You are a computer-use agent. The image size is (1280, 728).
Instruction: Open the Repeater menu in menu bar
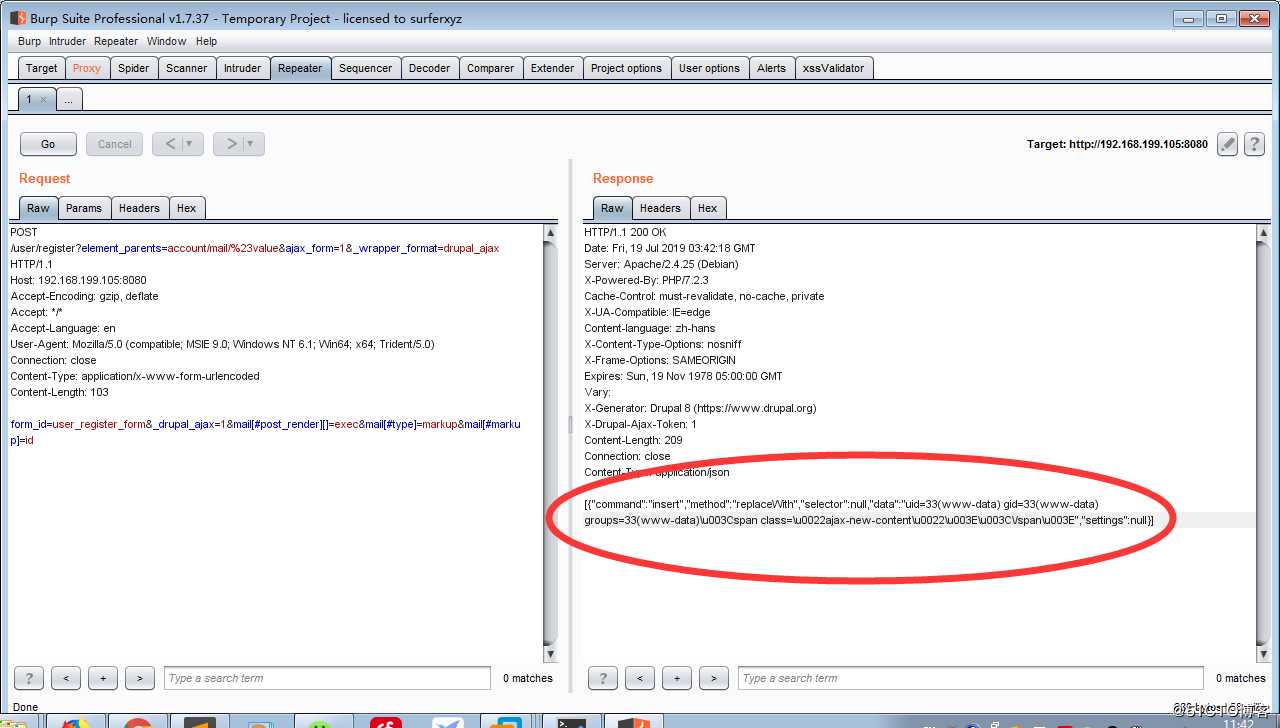click(x=116, y=41)
